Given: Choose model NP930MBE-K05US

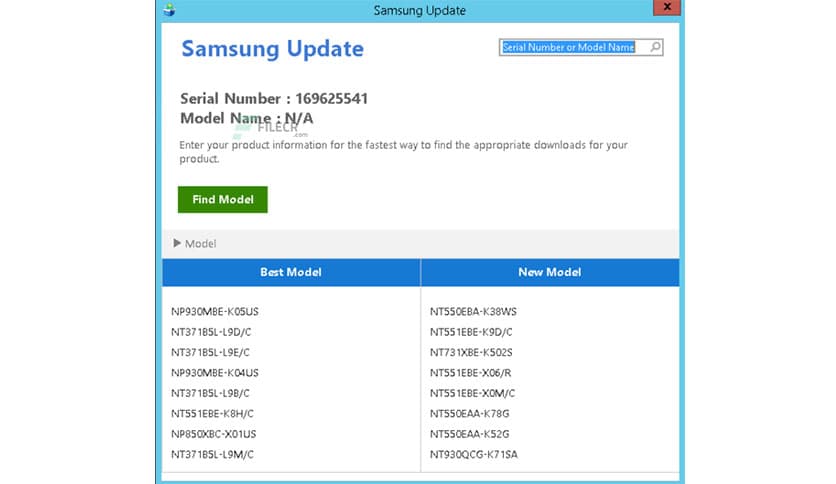Looking at the screenshot, I should (x=215, y=311).
